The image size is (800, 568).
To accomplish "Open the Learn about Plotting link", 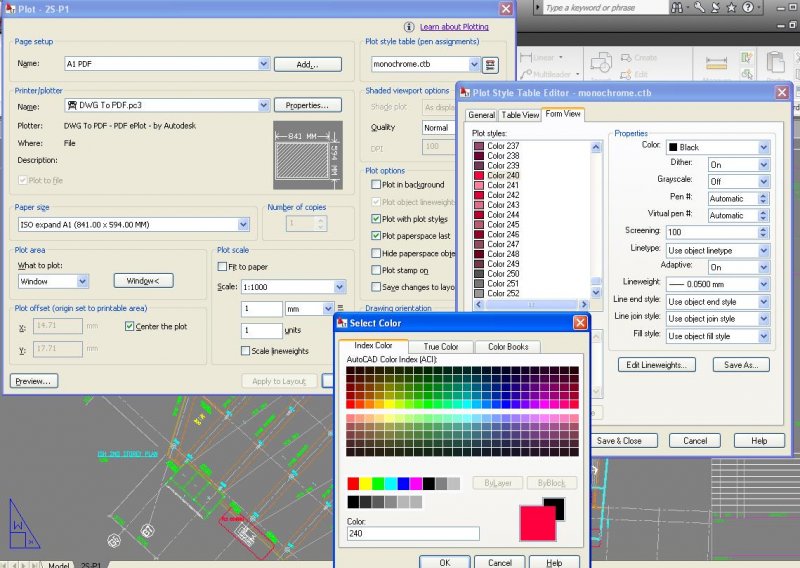I will tap(453, 26).
